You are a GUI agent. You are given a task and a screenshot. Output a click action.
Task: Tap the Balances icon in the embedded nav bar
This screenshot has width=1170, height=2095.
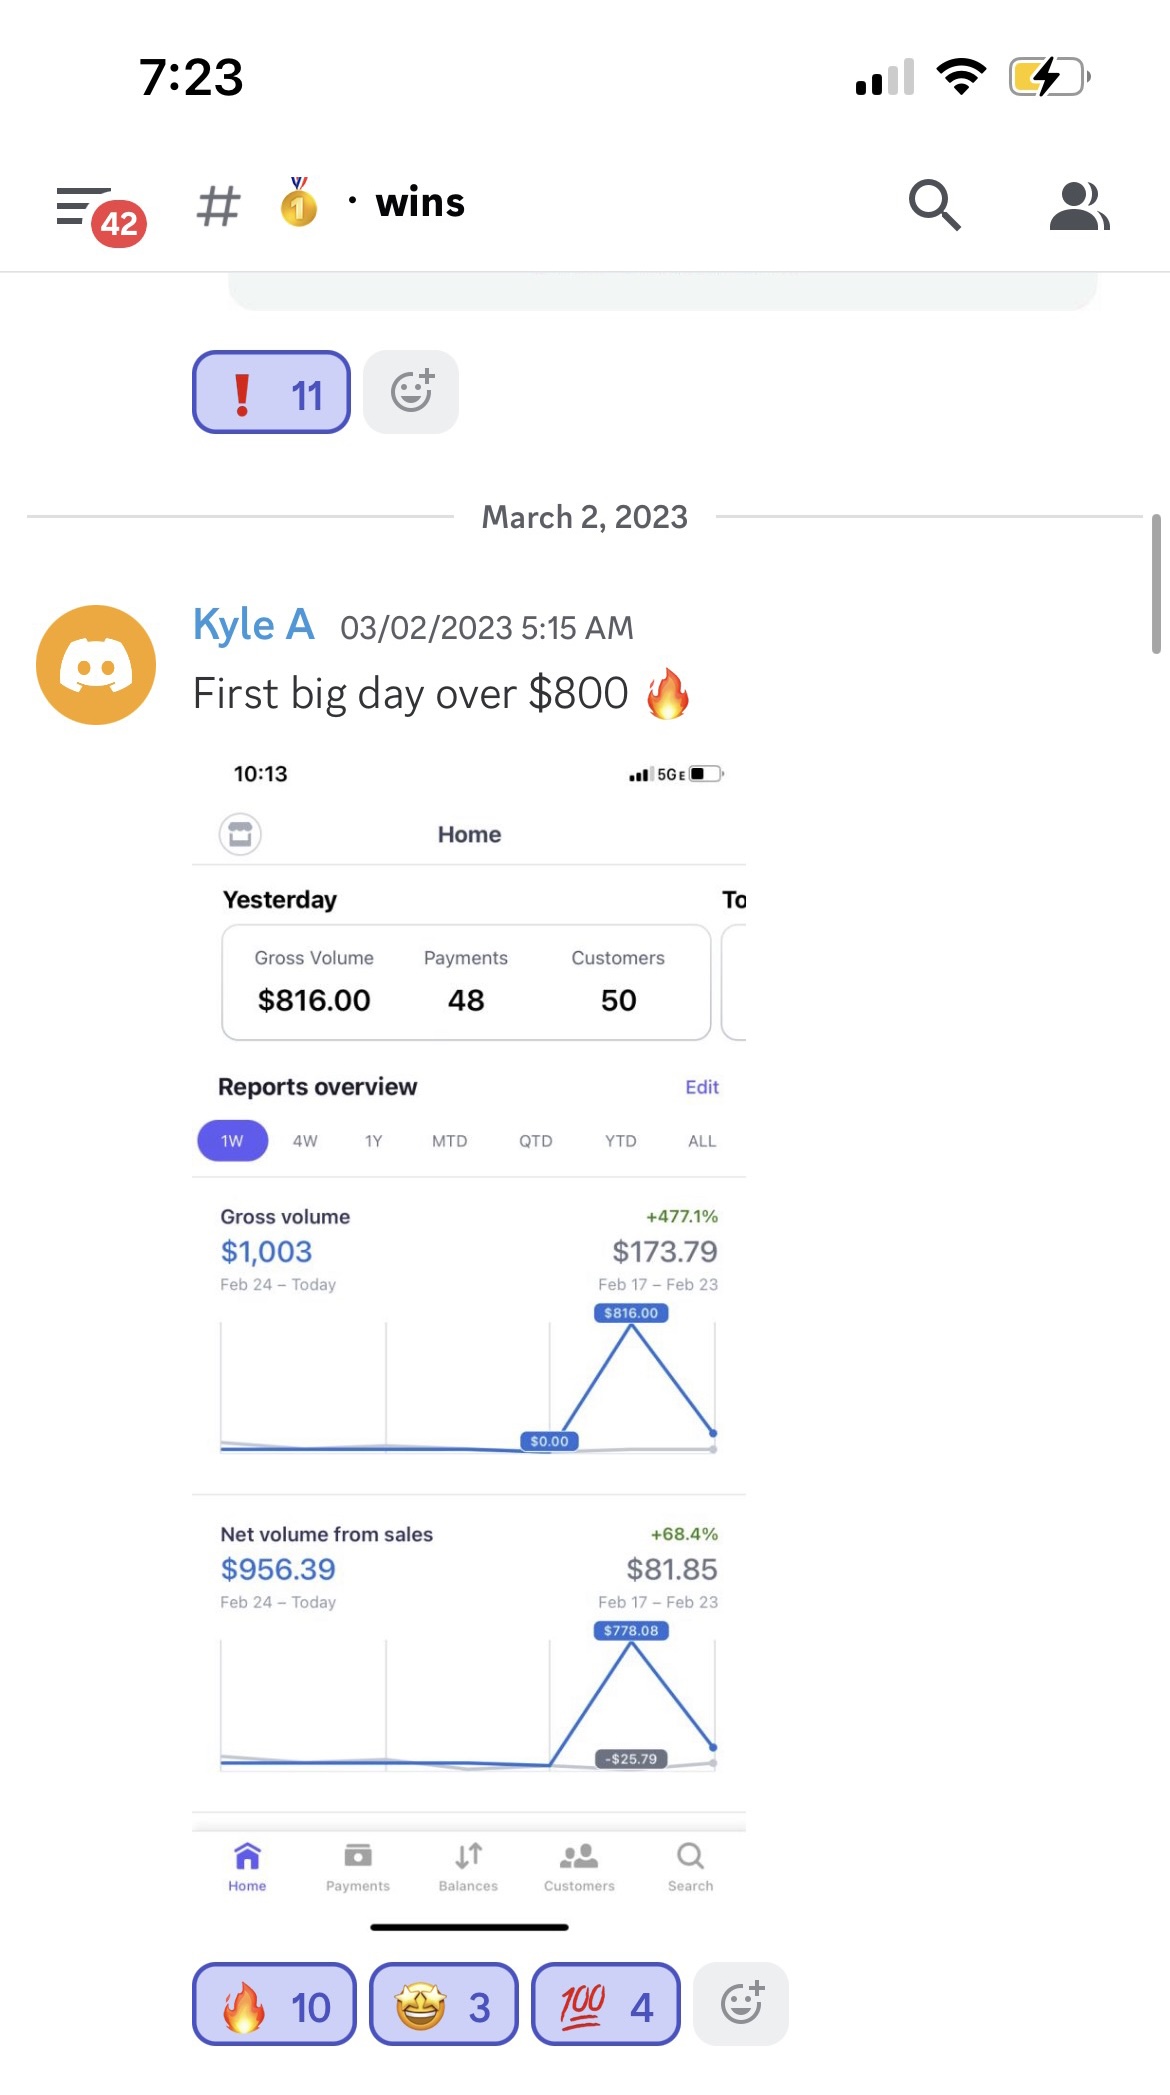467,1862
